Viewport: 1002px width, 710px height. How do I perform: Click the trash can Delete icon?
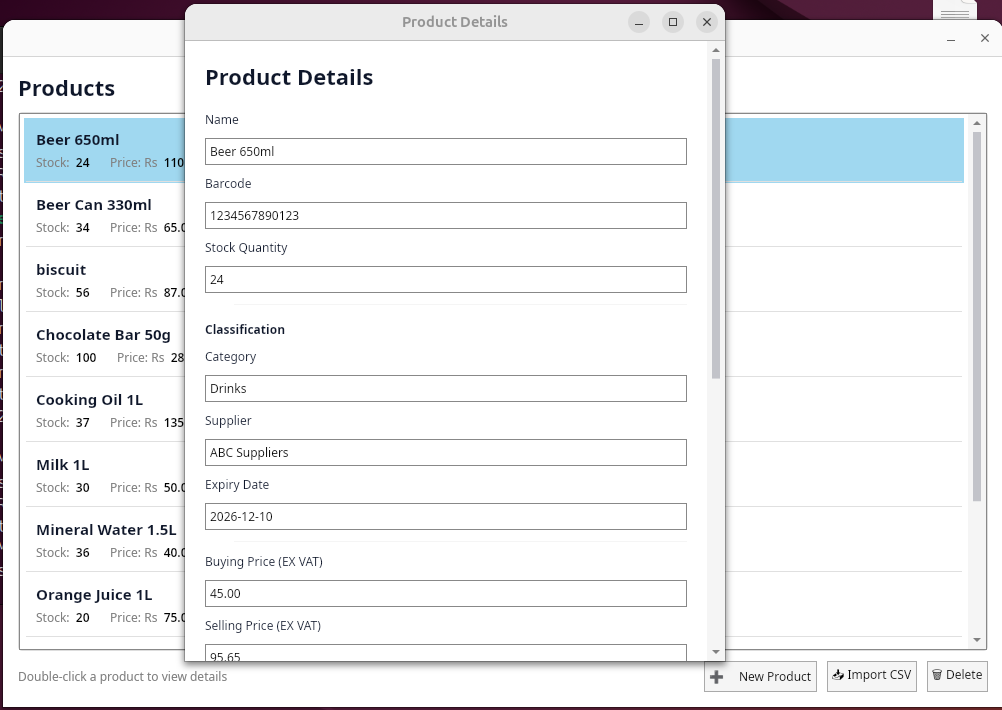pos(937,675)
